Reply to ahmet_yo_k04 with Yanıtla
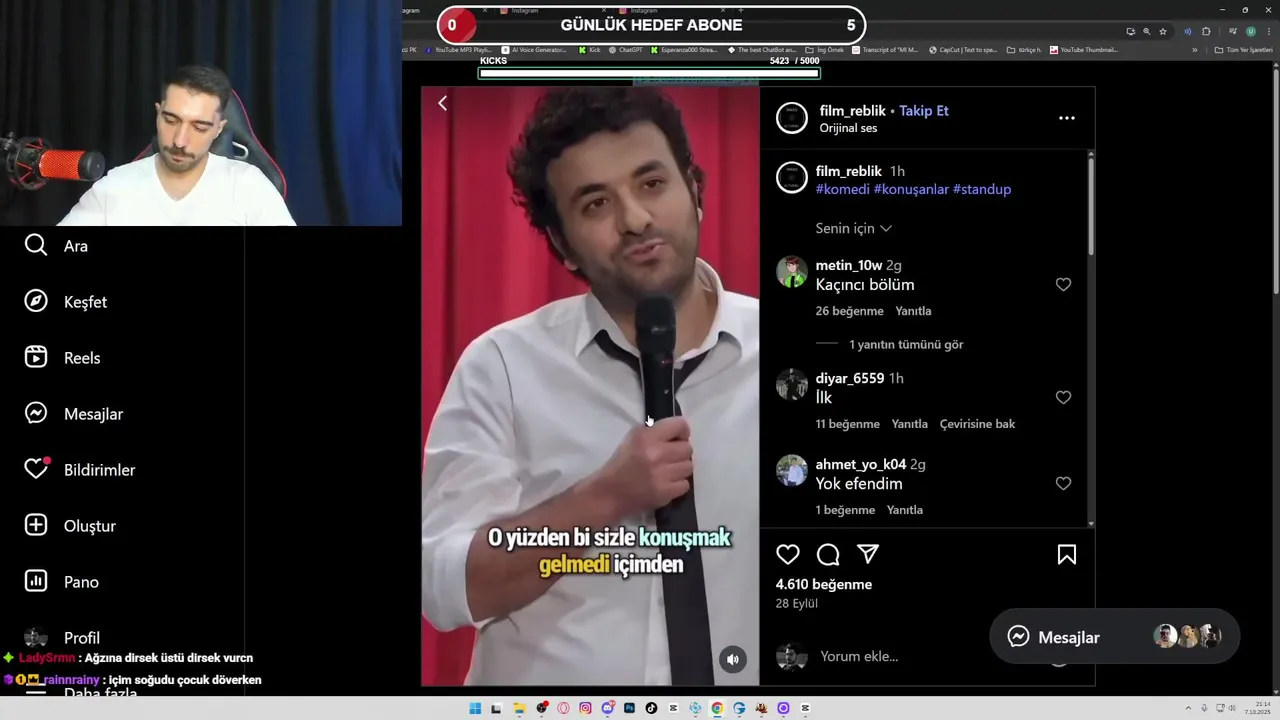The height and width of the screenshot is (720, 1280). pos(905,510)
